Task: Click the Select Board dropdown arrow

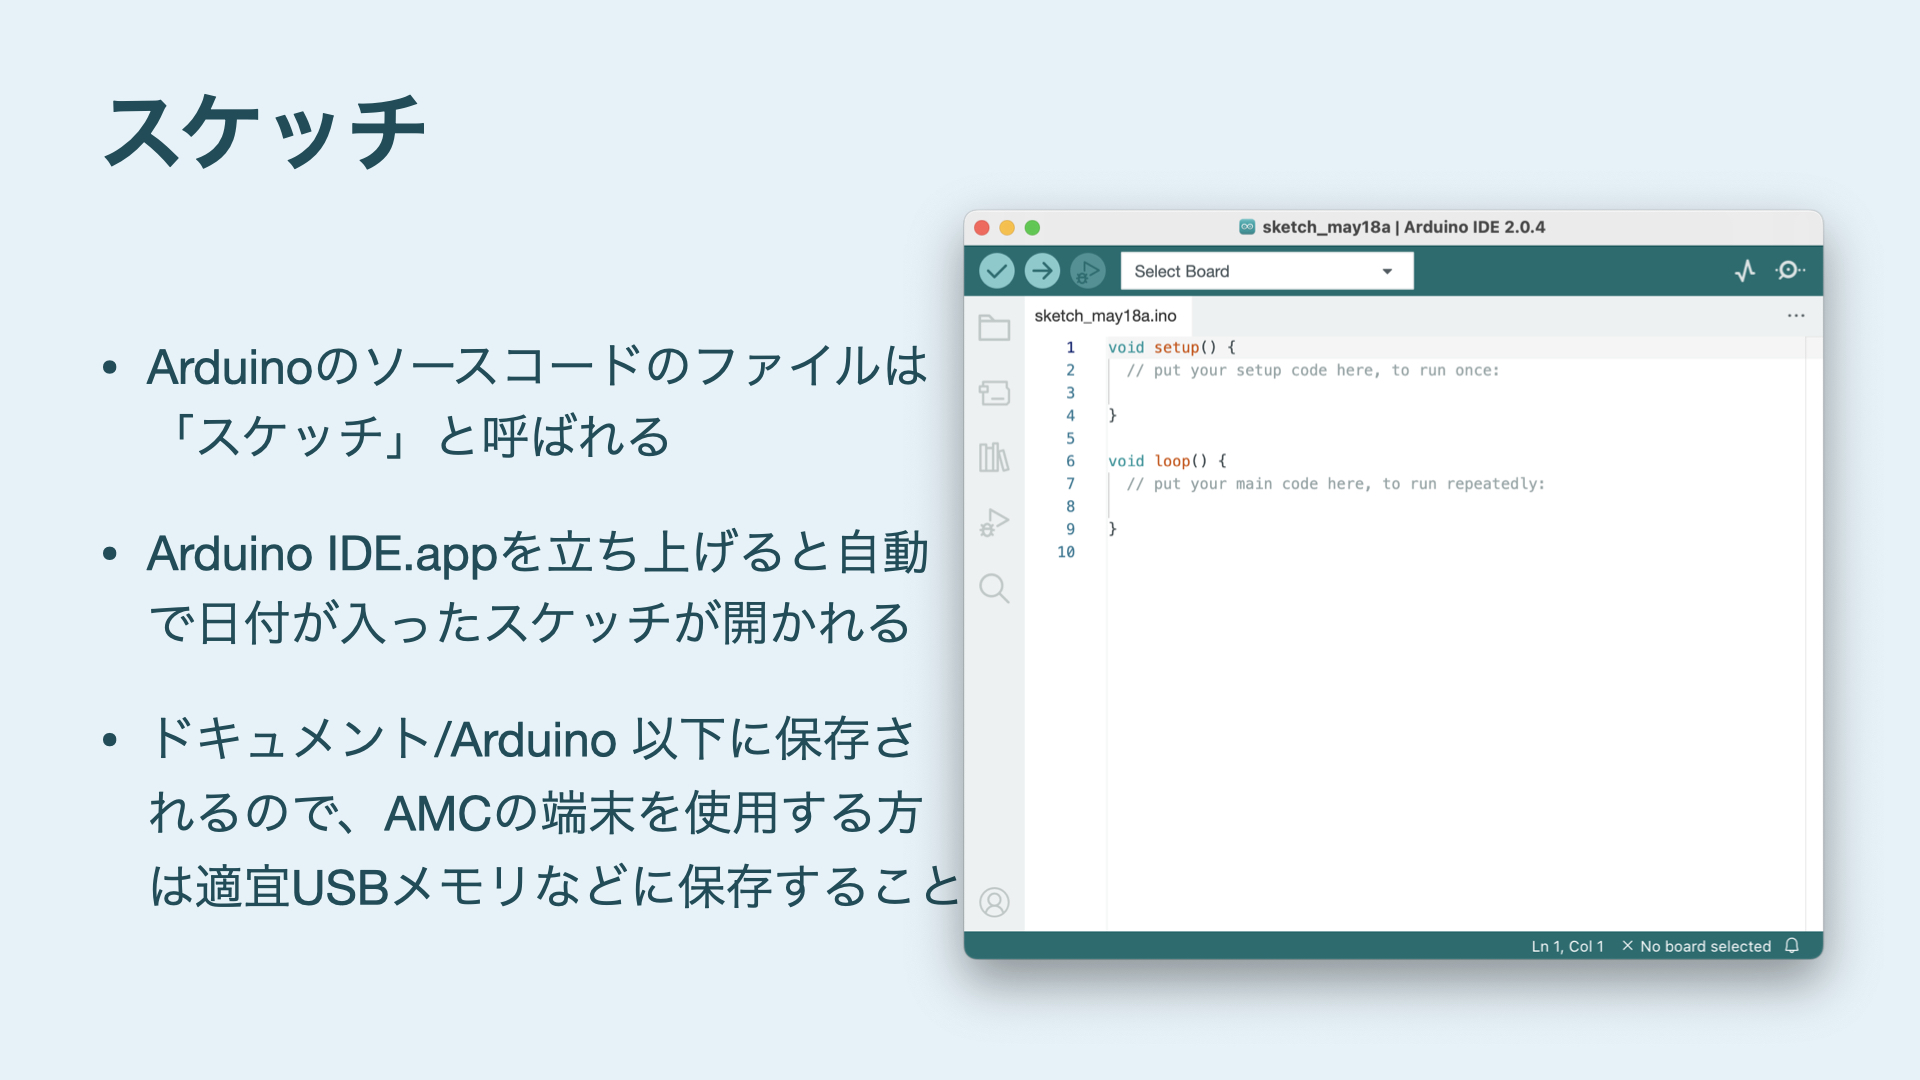Action: pos(1387,272)
